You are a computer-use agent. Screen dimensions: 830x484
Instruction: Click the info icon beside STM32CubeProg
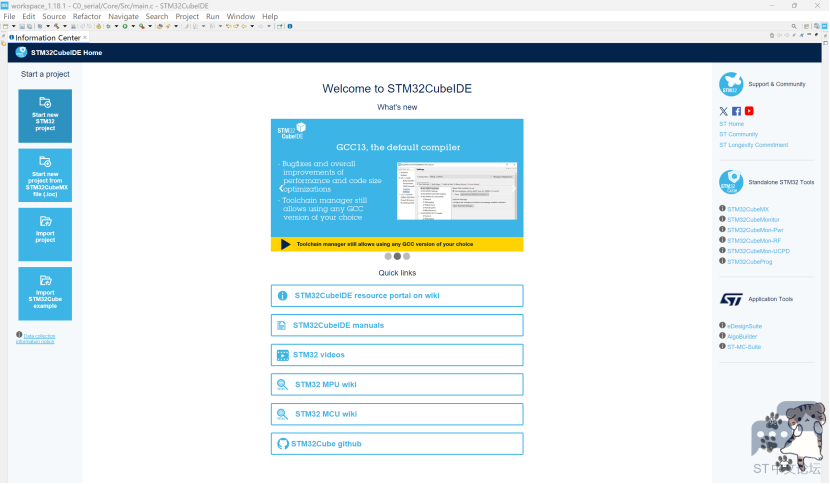click(x=722, y=261)
